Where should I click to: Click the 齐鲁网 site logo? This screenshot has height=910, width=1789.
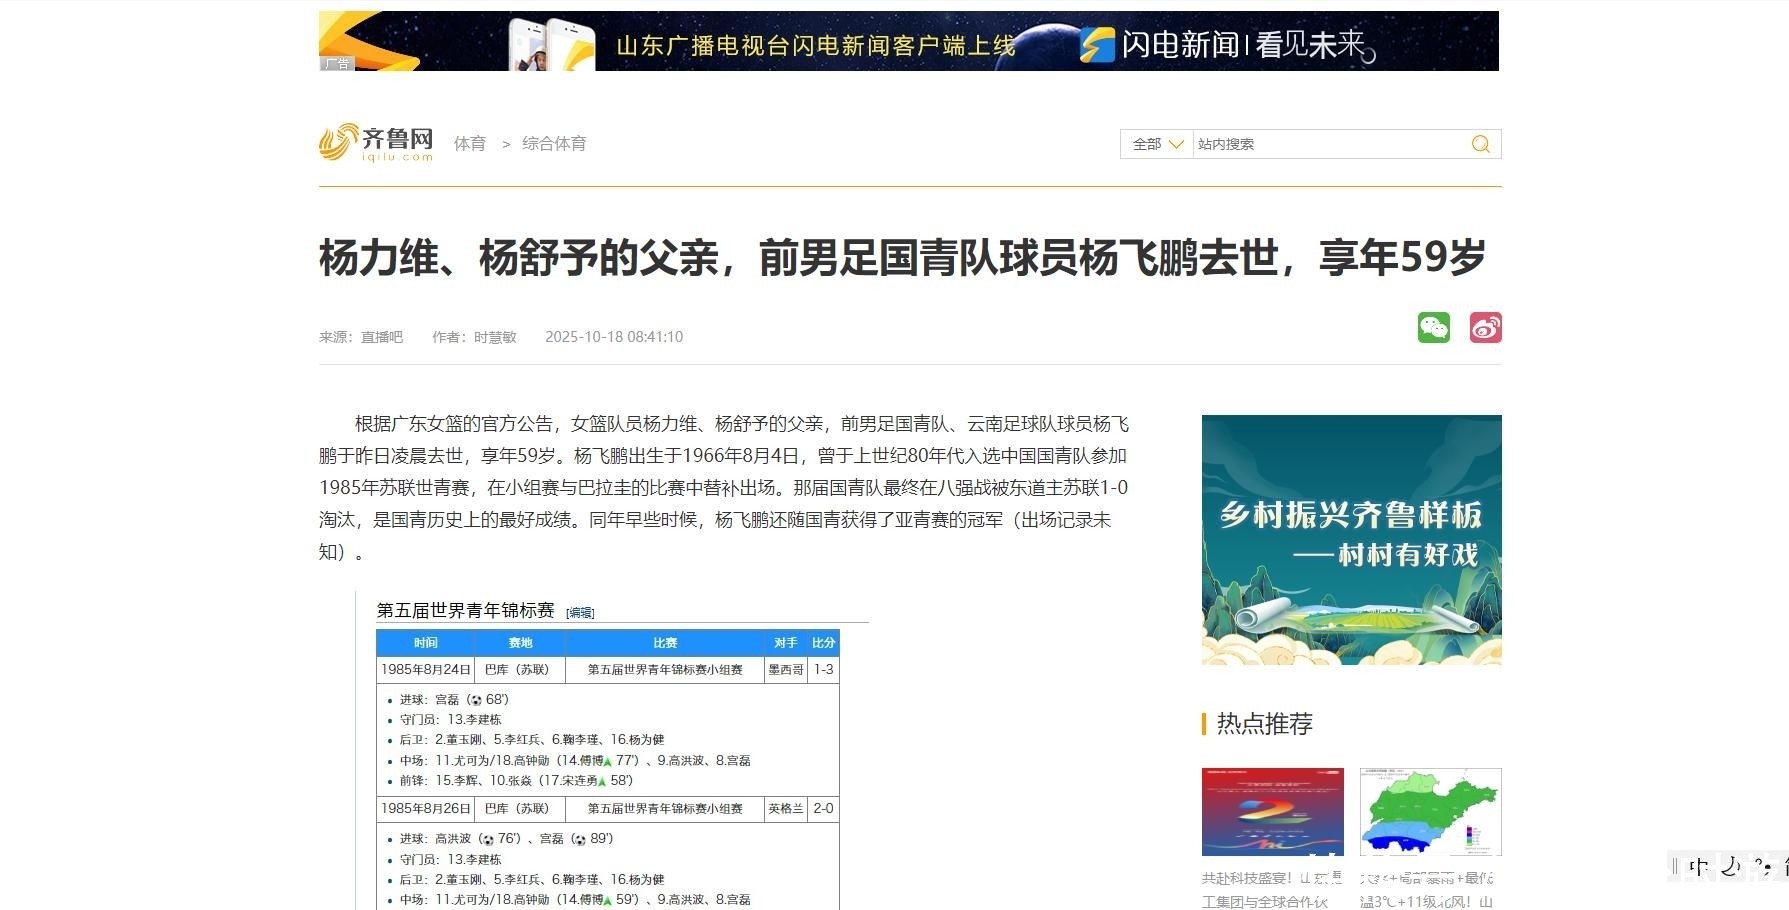(x=376, y=143)
